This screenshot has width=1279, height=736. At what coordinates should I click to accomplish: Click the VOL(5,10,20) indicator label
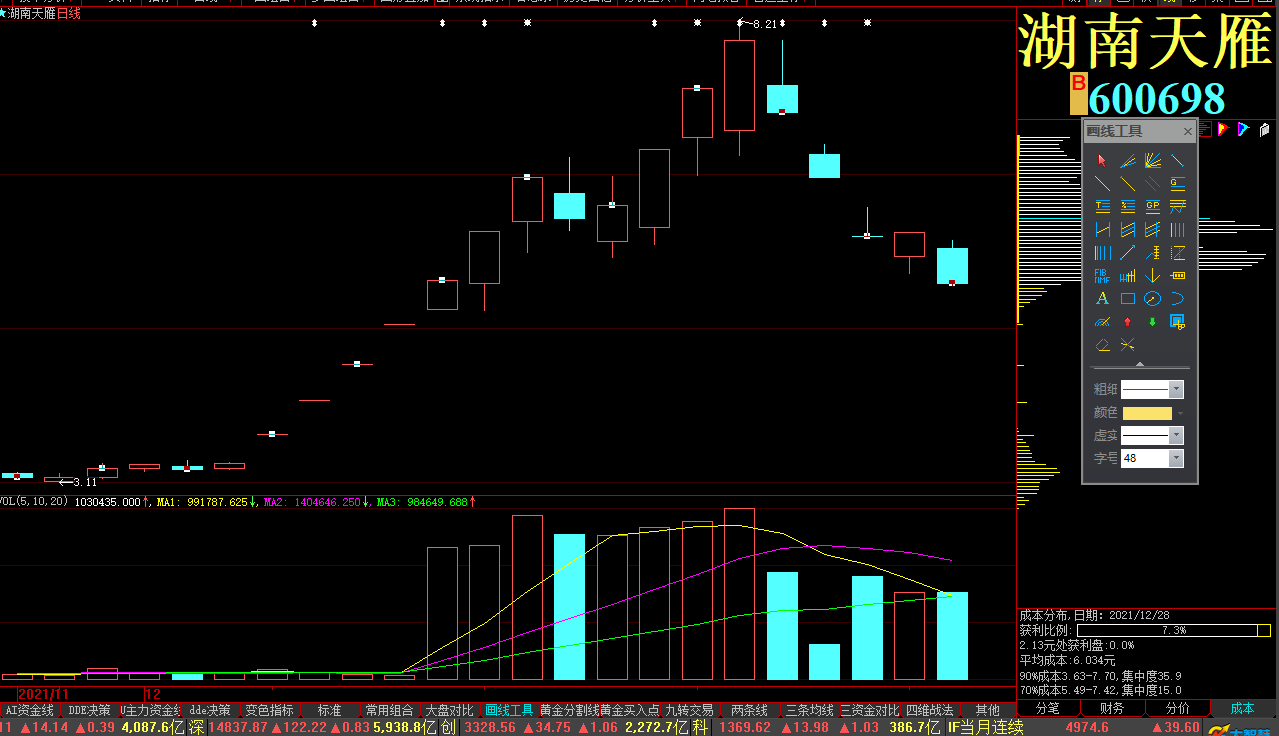pos(35,502)
